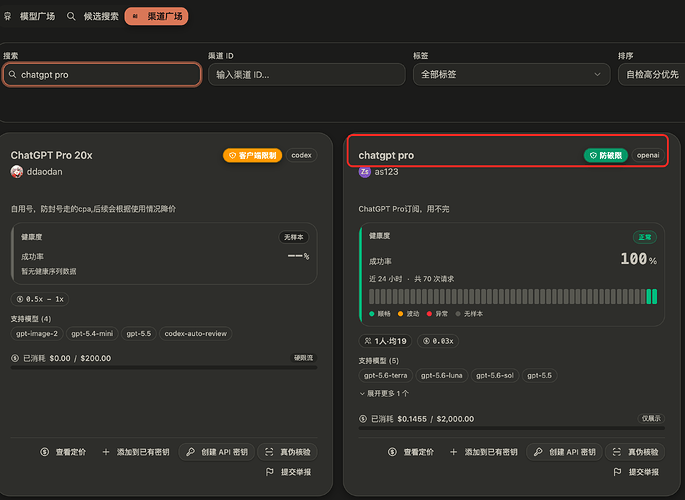
Task: Click the 异常 red legend dot
Action: (x=429, y=314)
